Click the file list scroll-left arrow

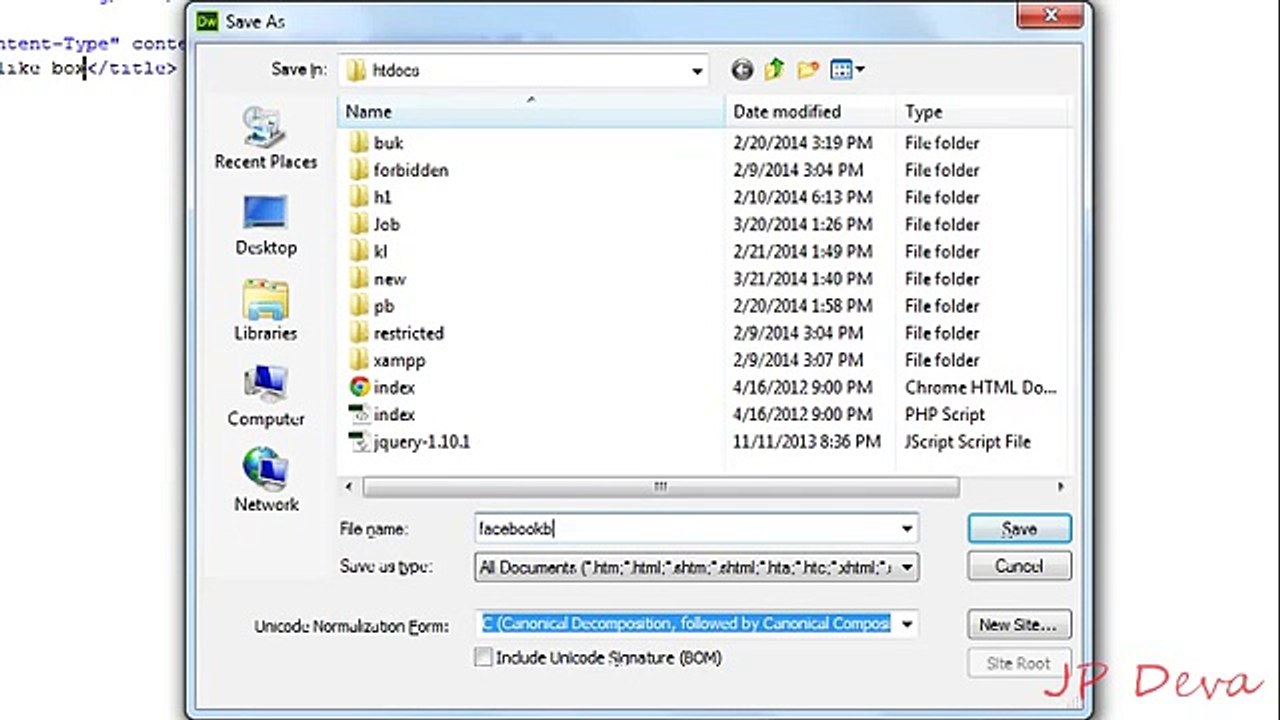point(349,487)
